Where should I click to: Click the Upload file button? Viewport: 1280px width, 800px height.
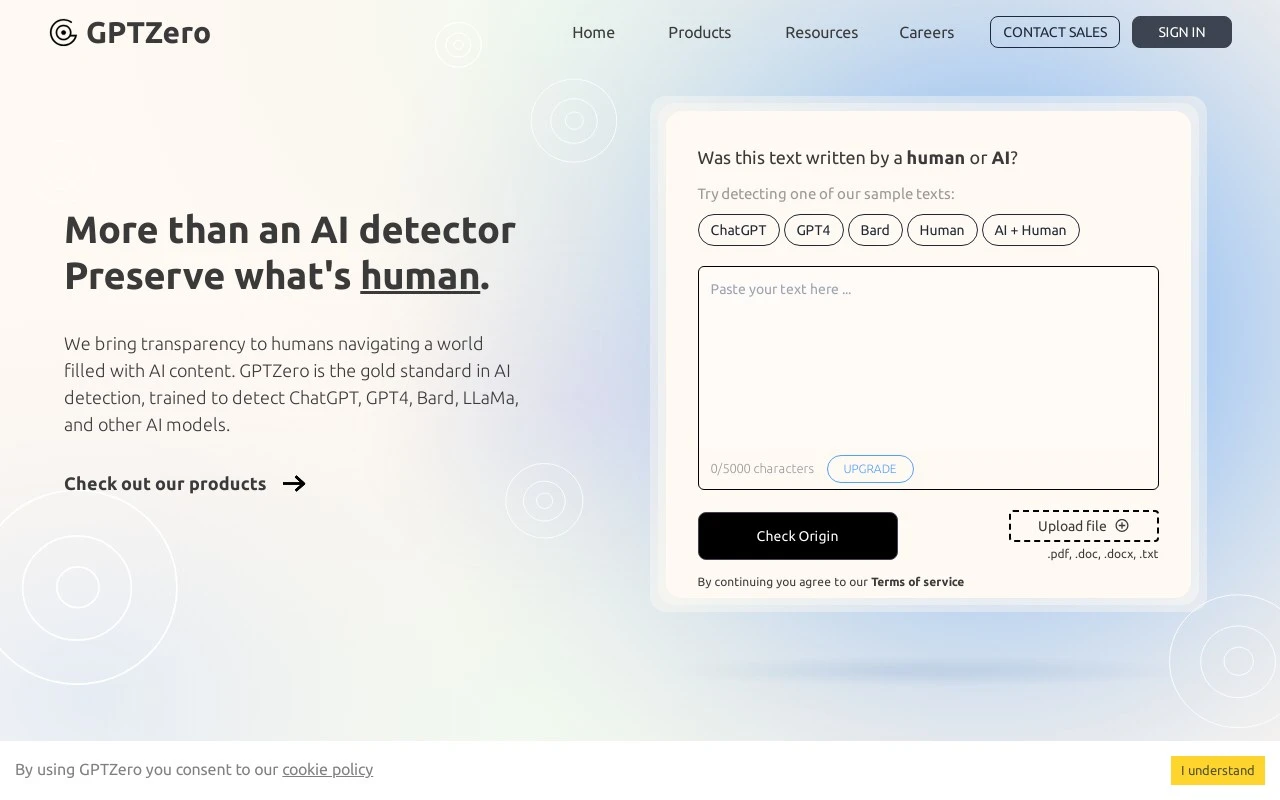tap(1084, 526)
